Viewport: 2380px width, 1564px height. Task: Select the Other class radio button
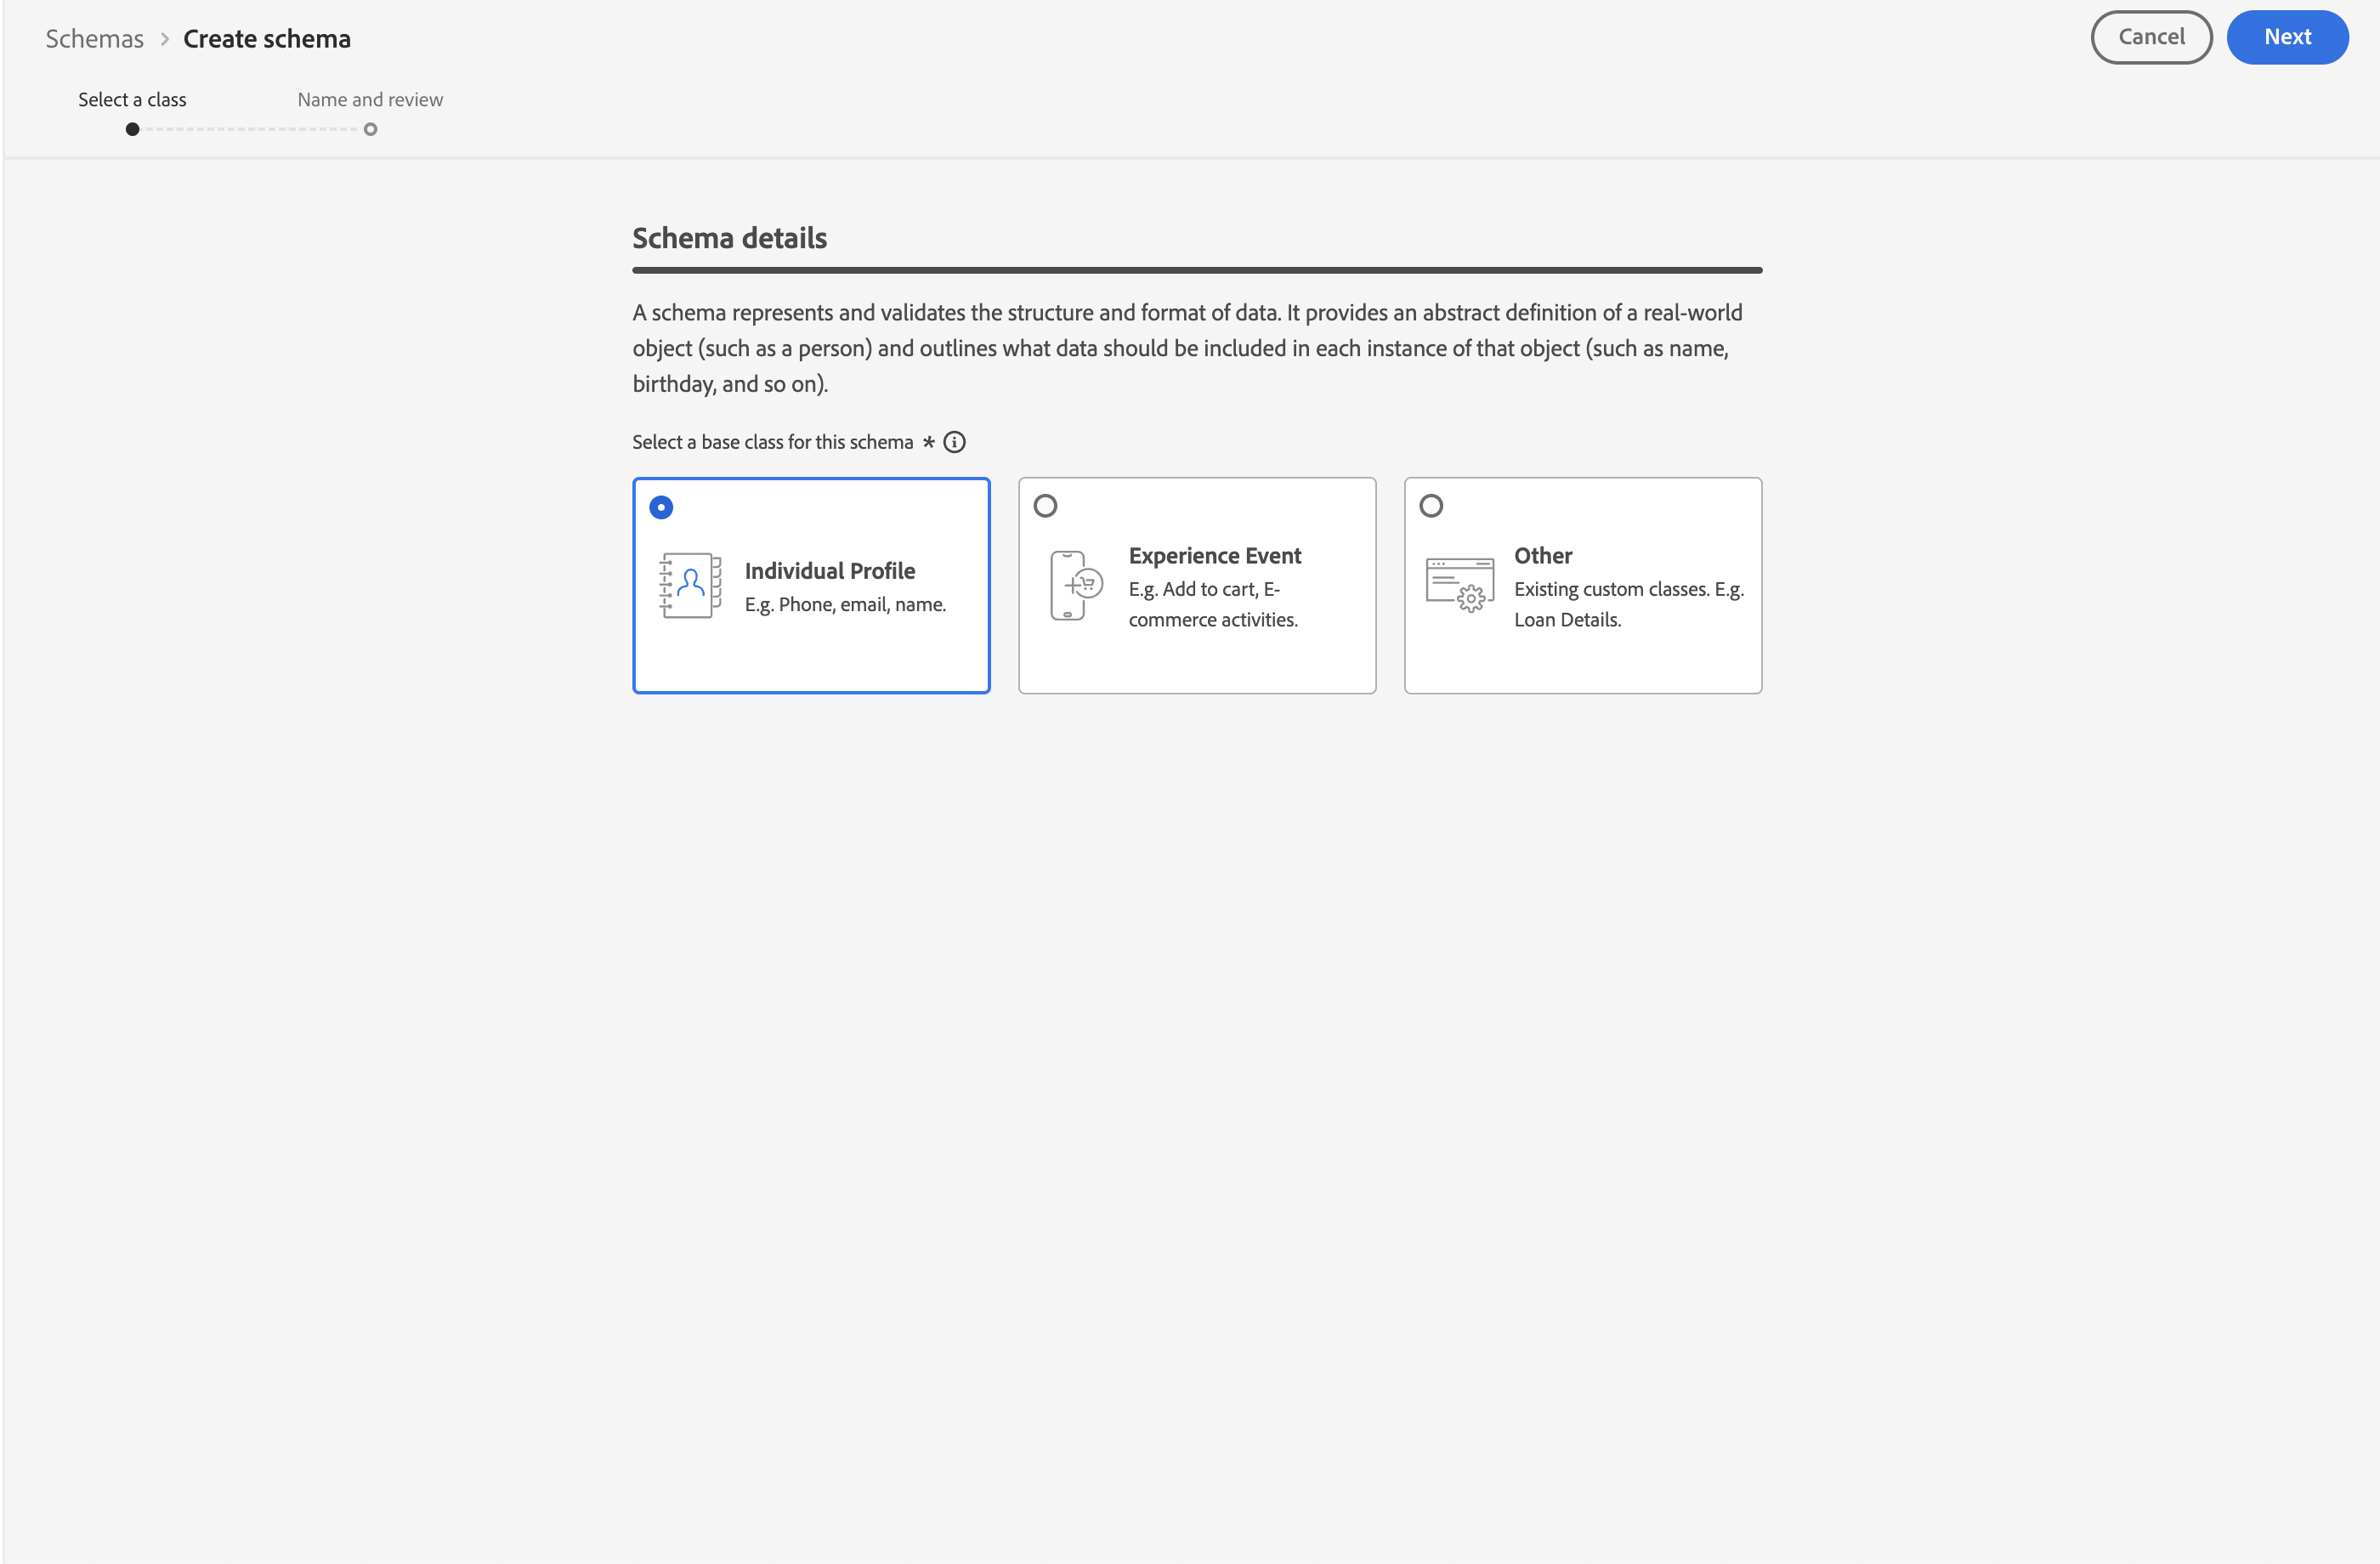point(1431,506)
